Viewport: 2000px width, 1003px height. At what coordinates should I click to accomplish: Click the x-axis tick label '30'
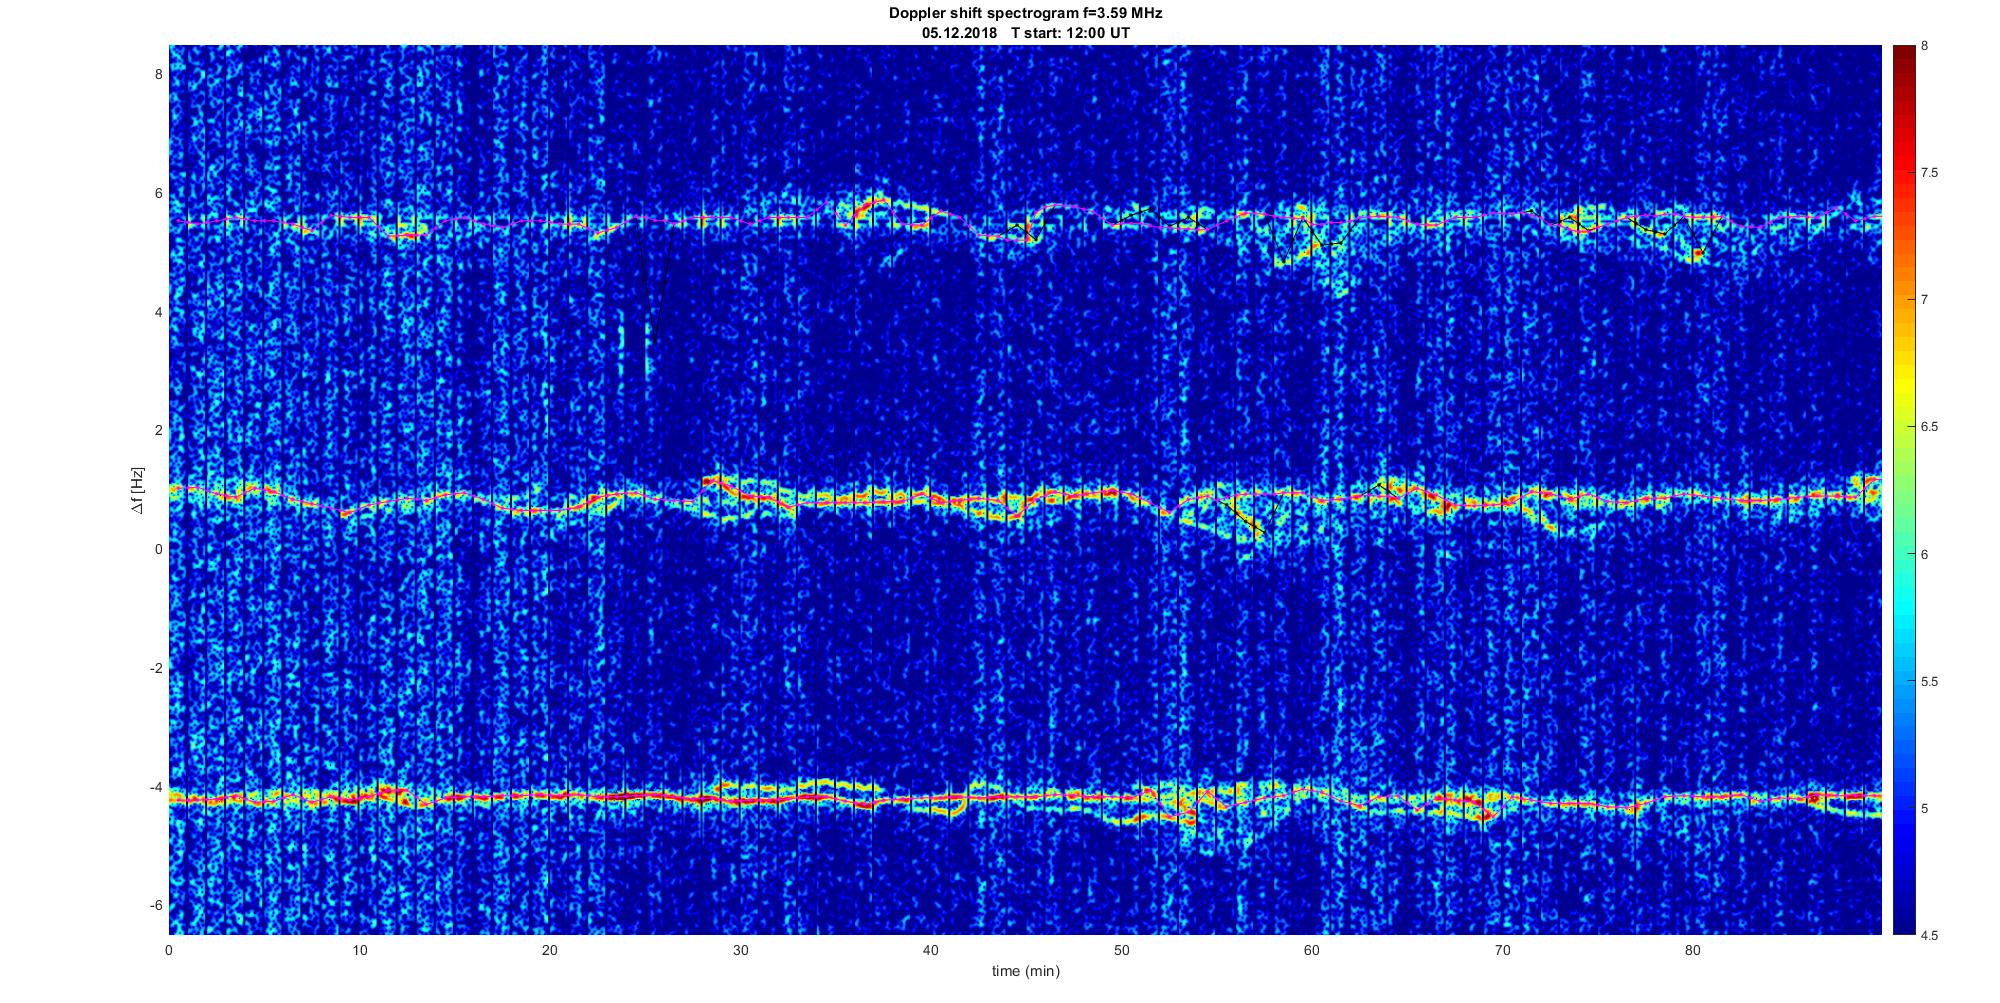coord(740,949)
